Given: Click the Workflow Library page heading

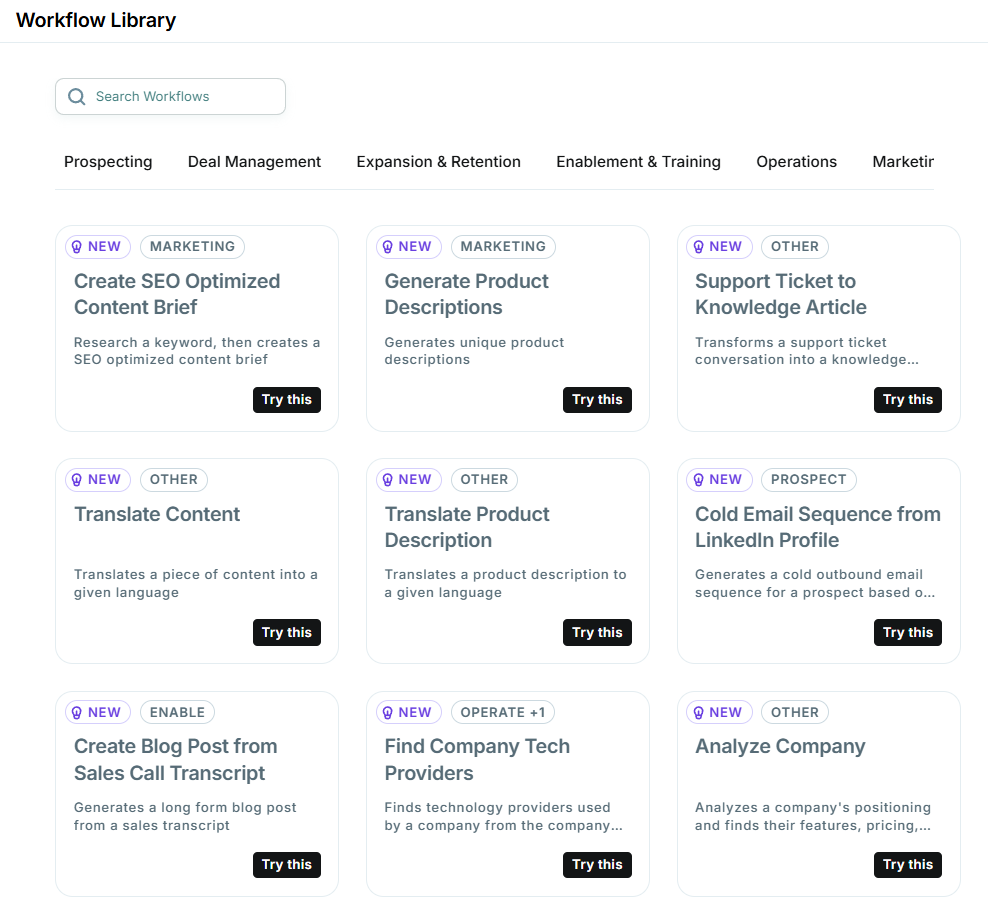Looking at the screenshot, I should coord(96,20).
